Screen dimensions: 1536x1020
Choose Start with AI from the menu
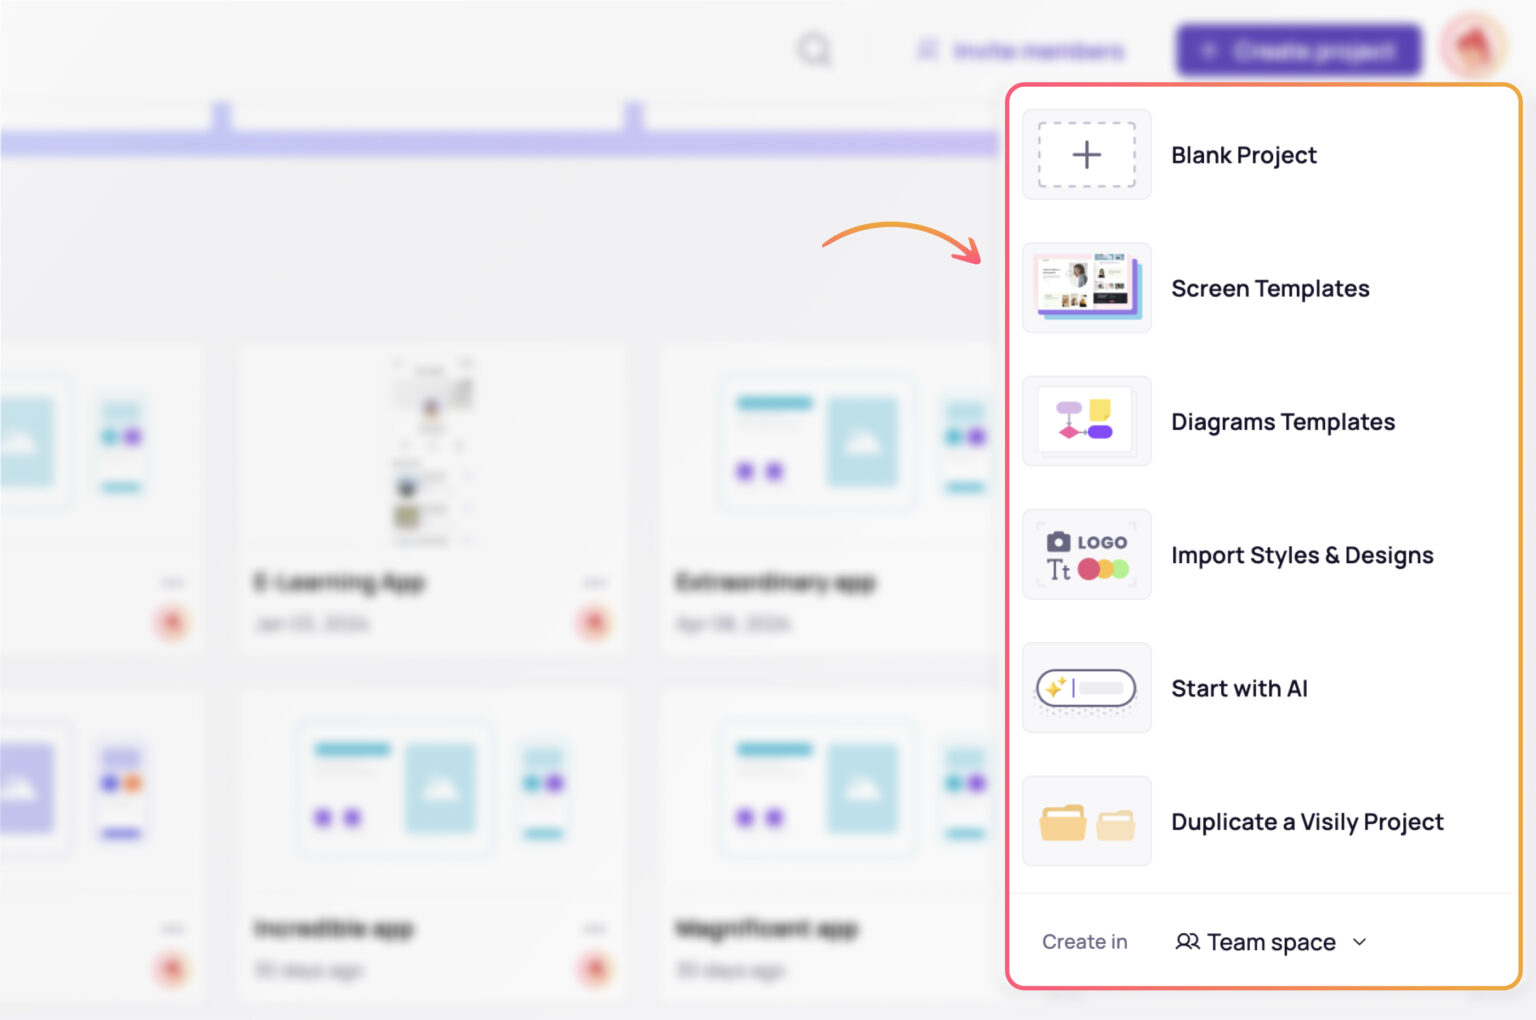[1239, 688]
